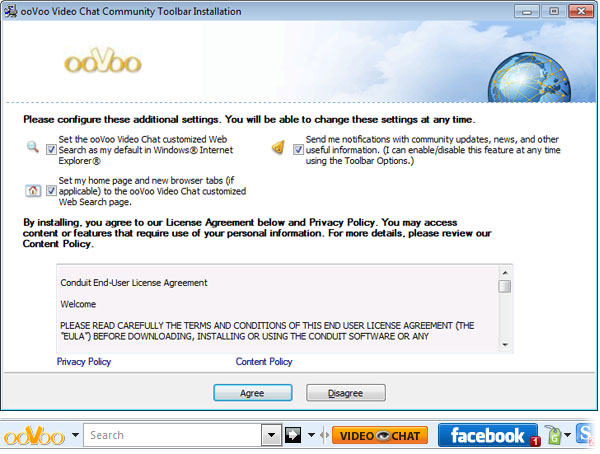This screenshot has width=600, height=454.
Task: Click the Agree button
Action: [x=253, y=393]
